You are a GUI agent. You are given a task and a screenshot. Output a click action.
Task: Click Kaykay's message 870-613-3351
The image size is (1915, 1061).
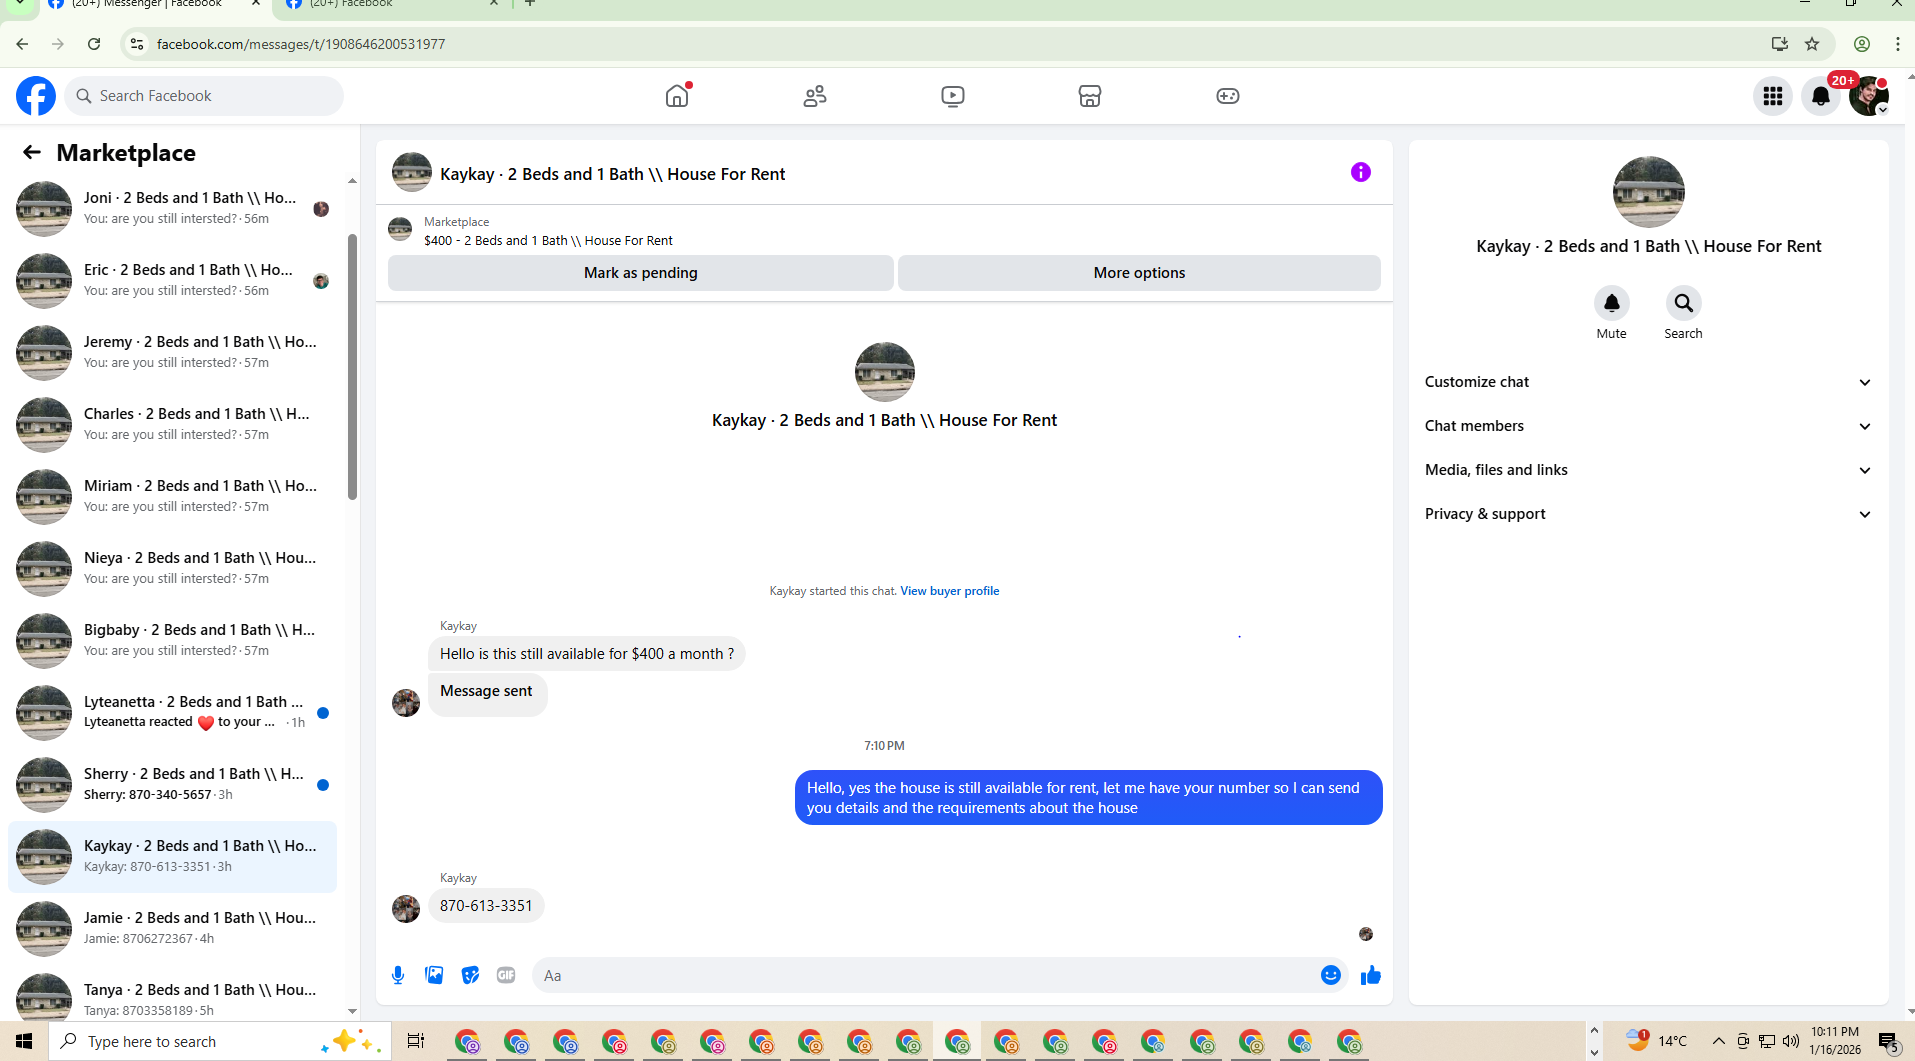[x=486, y=906]
